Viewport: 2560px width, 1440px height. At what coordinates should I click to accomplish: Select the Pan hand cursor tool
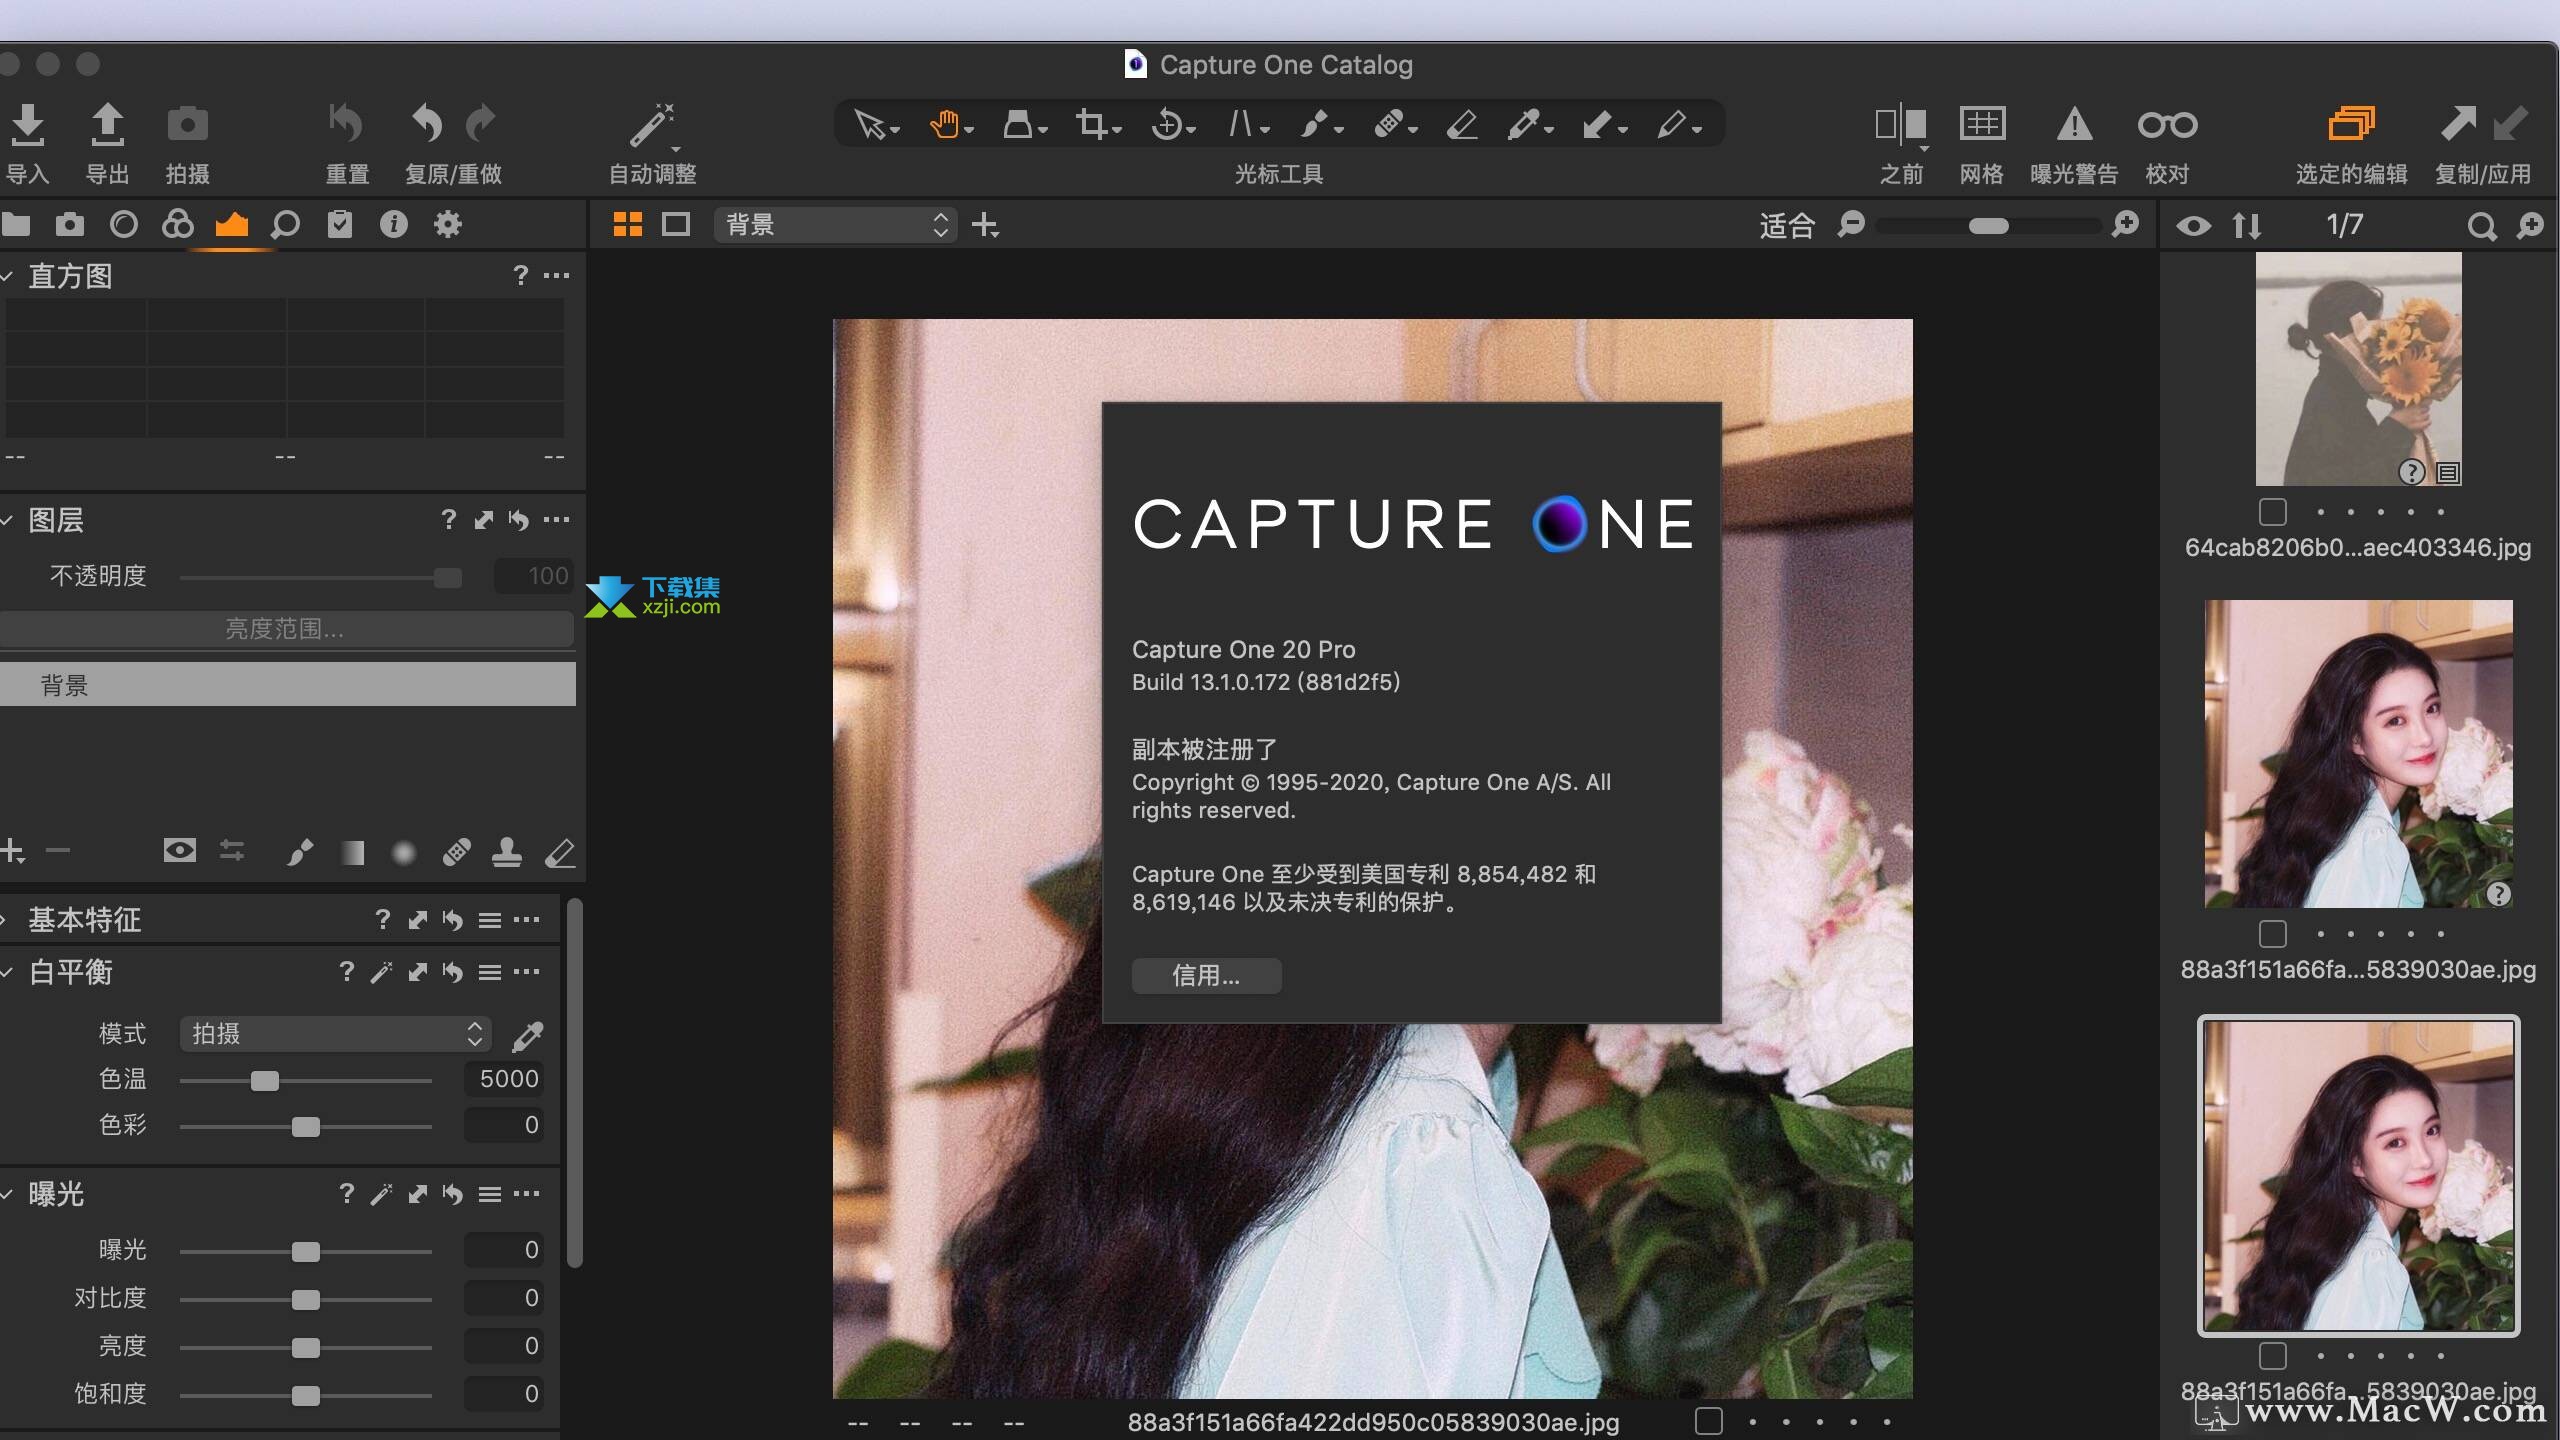tap(945, 125)
